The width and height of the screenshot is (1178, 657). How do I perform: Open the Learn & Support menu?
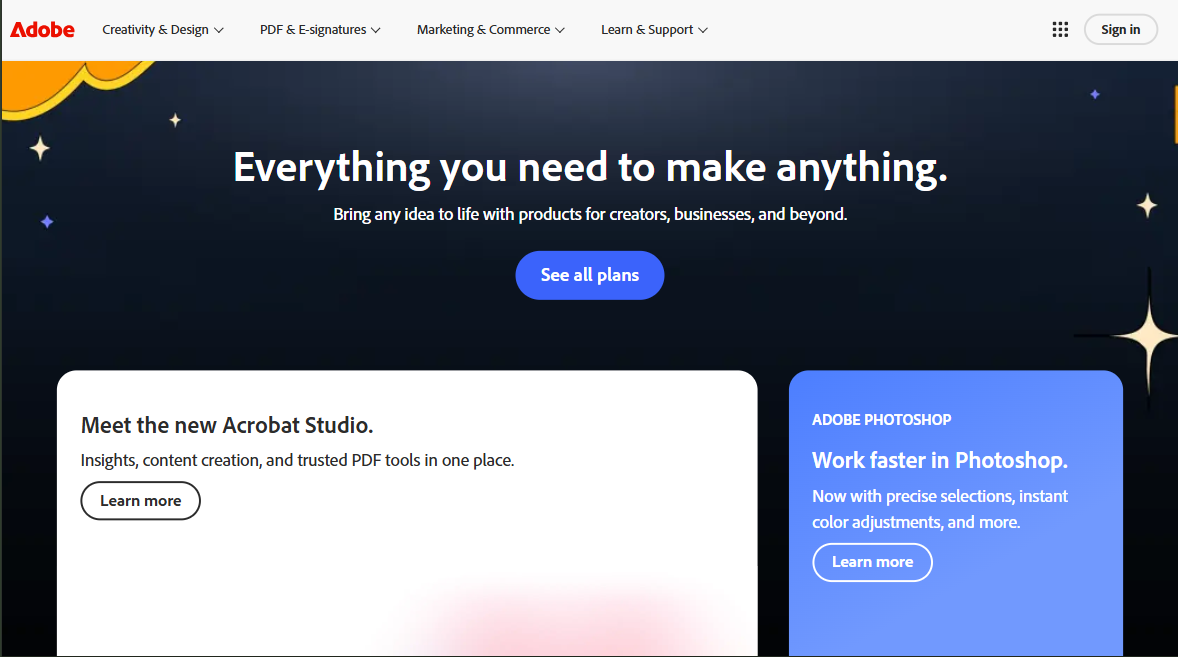pos(654,29)
